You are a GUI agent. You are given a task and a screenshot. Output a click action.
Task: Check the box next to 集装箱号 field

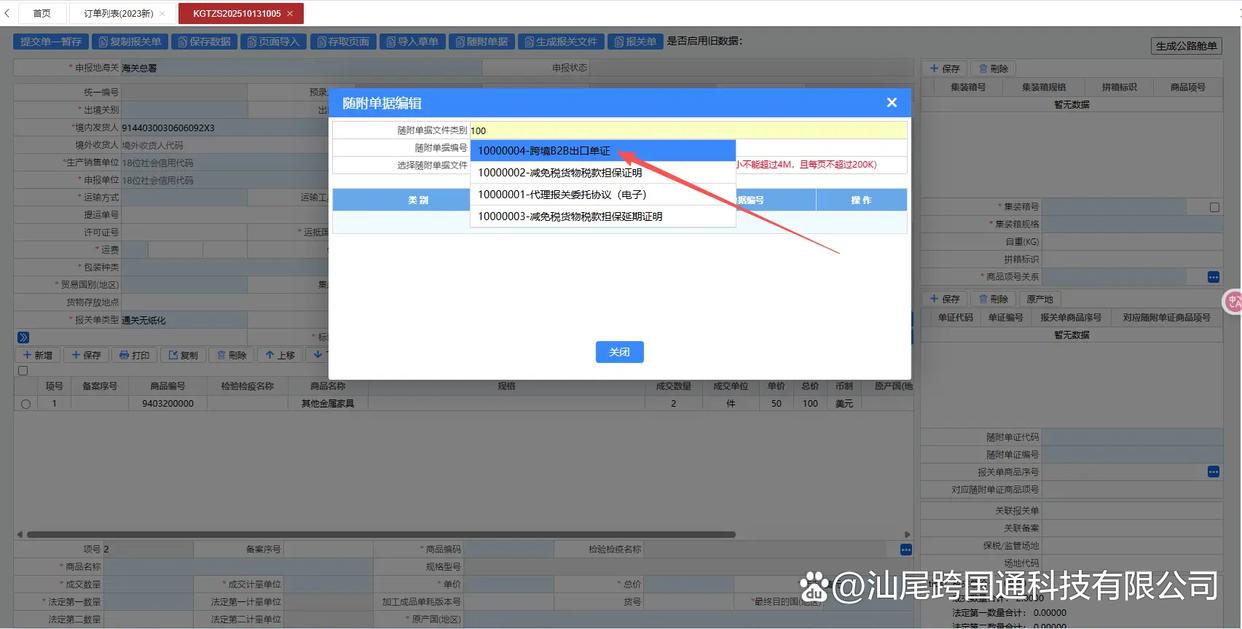coord(1214,207)
